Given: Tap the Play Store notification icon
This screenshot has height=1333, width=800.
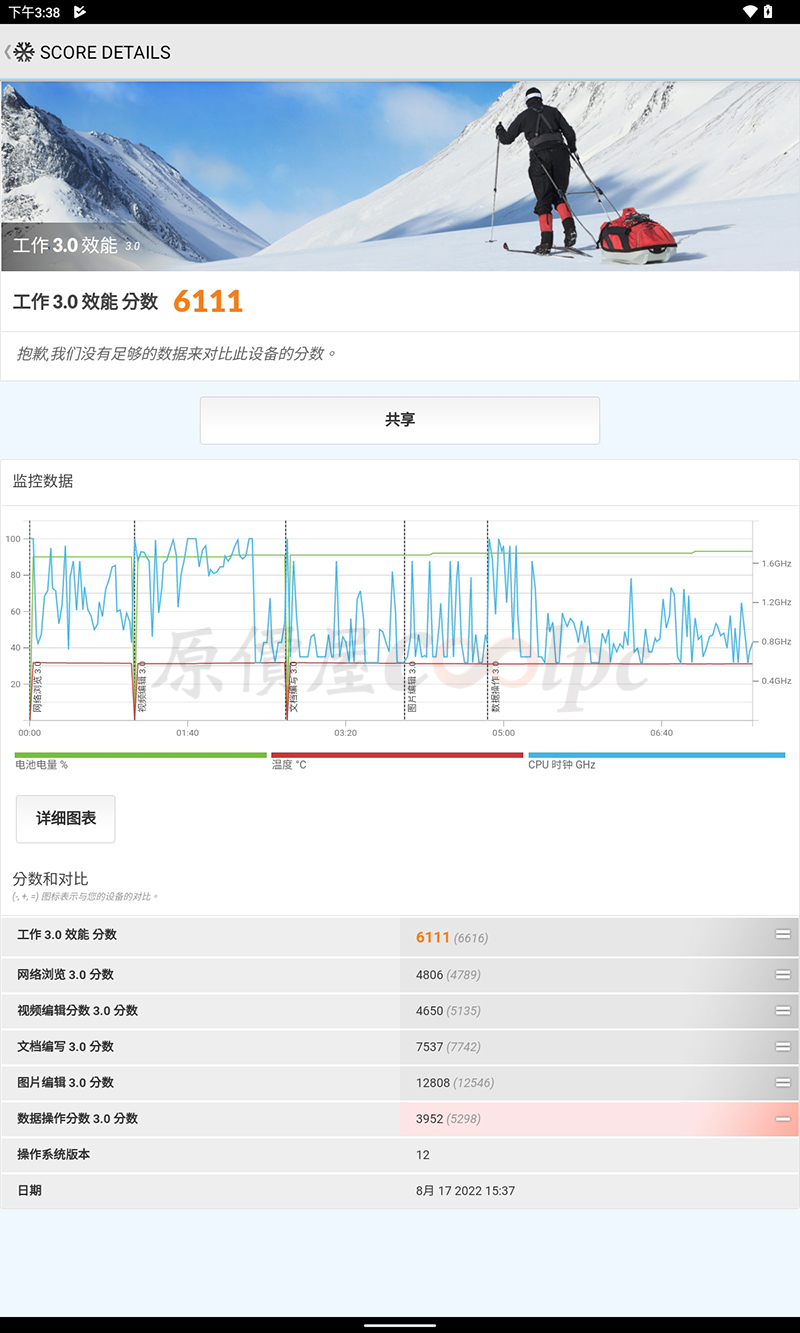Looking at the screenshot, I should pyautogui.click(x=80, y=12).
